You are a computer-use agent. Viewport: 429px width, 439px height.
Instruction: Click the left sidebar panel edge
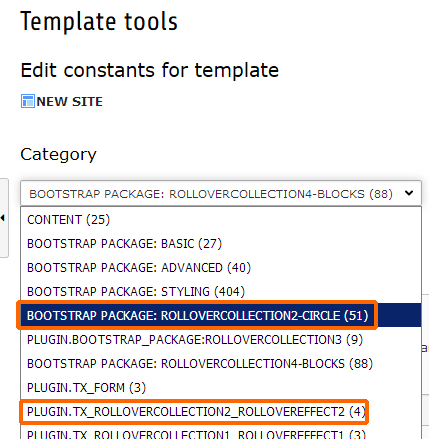pos(4,218)
